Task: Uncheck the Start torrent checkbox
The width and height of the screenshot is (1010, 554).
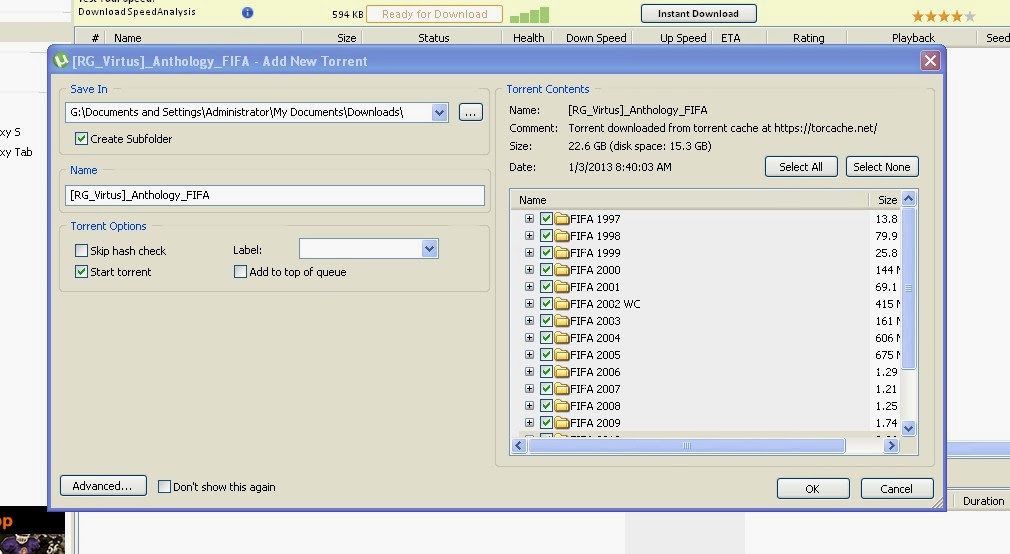Action: (x=81, y=272)
